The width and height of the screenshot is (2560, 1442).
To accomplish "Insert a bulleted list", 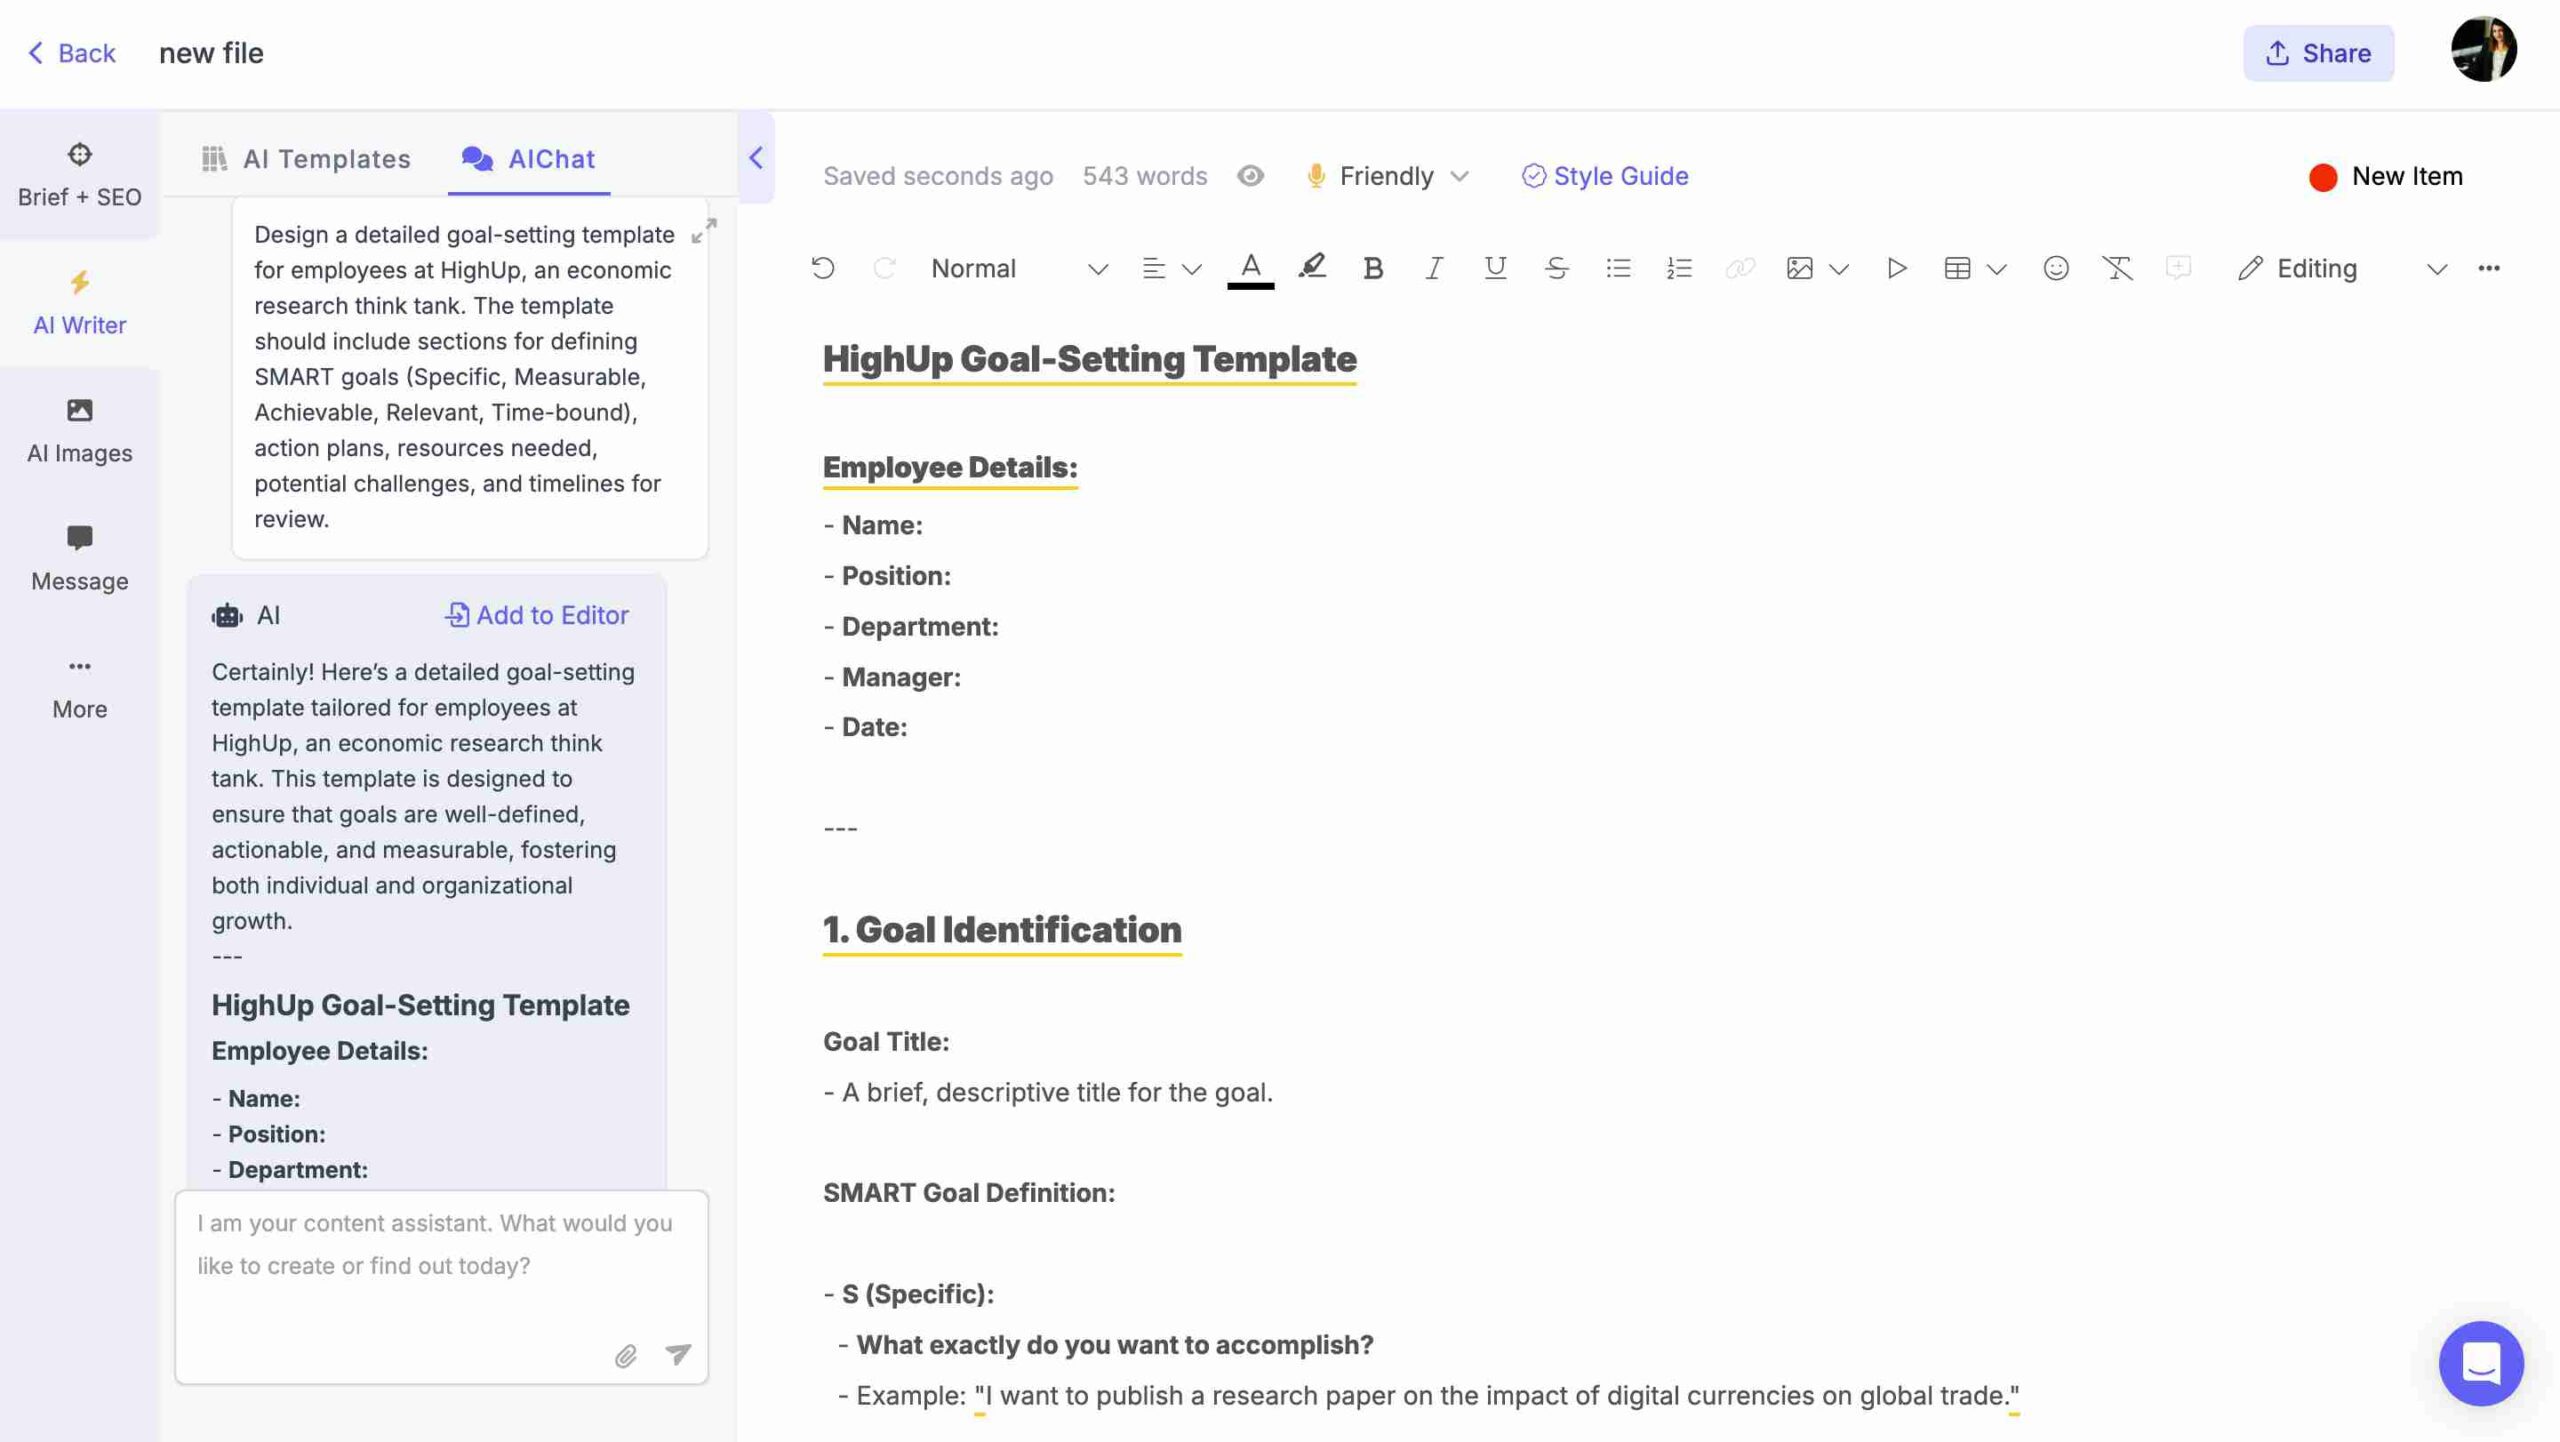I will coord(1618,268).
